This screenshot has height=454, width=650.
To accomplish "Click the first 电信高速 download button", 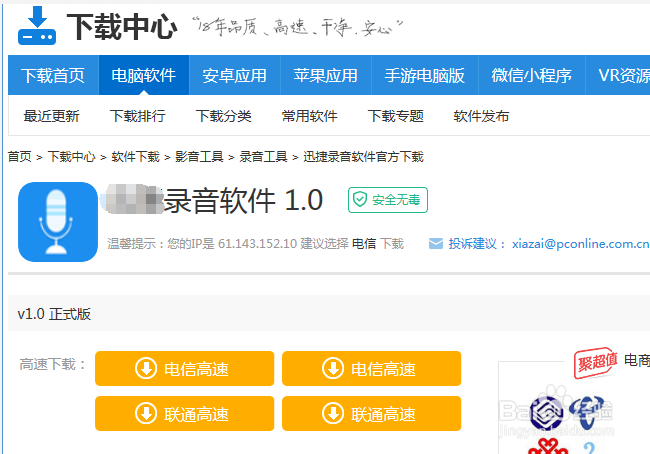I will 184,369.
